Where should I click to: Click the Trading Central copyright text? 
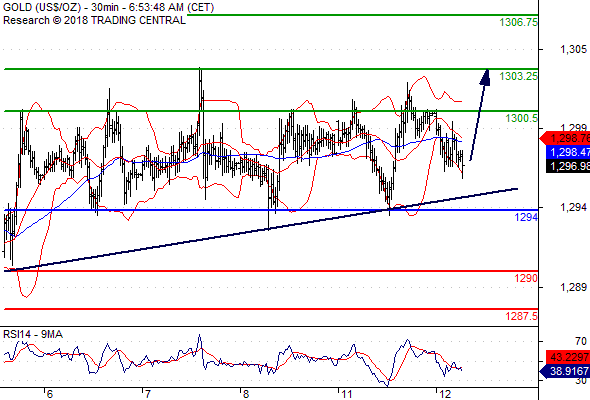point(94,20)
